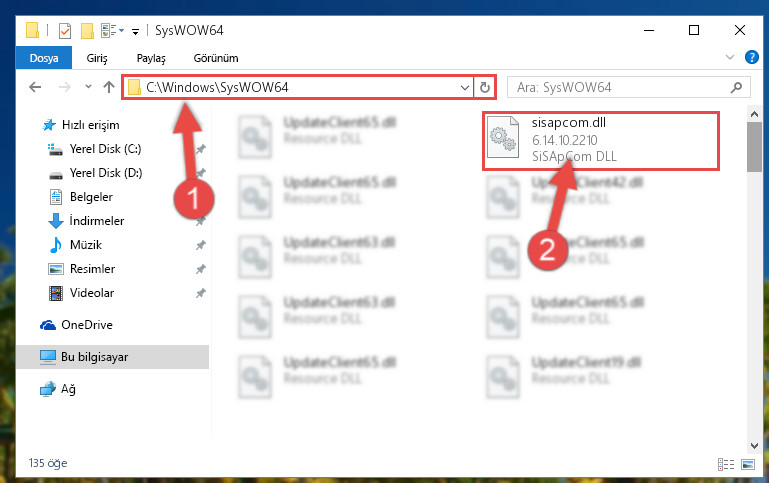The image size is (769, 483).
Task: Open the Customize Quick Access Toolbar dropdown
Action: click(135, 32)
